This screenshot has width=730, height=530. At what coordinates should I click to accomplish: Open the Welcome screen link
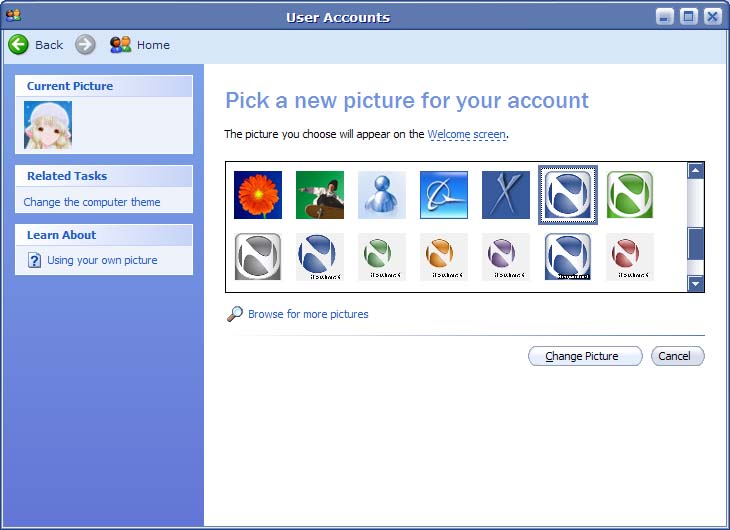(466, 134)
